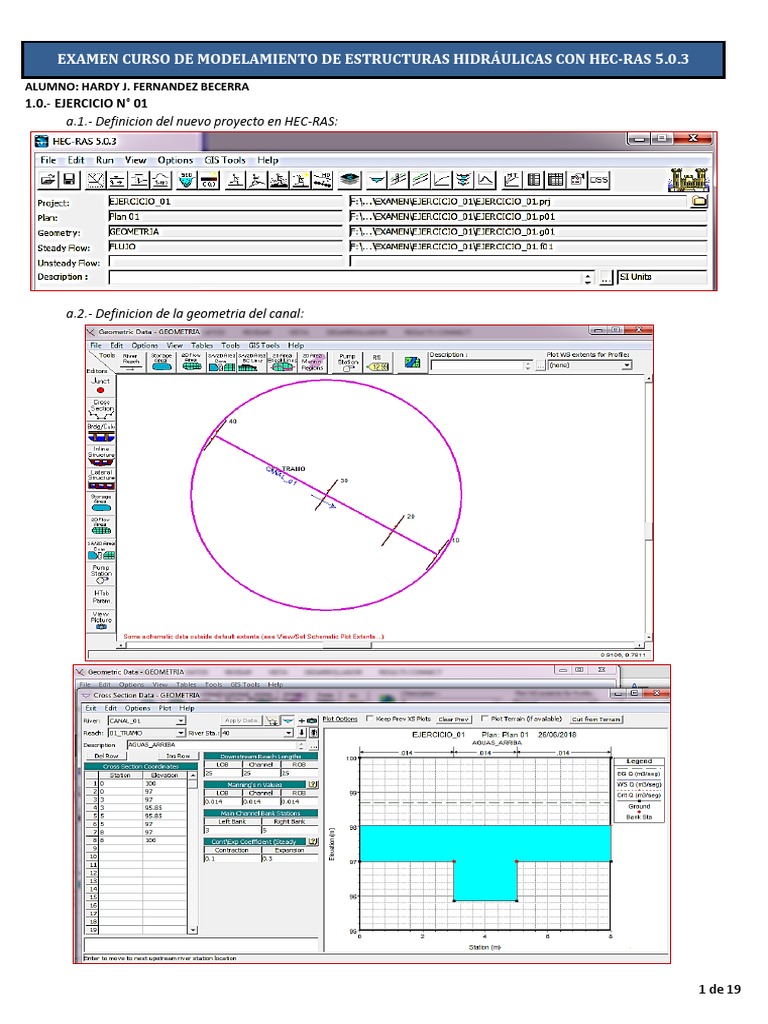Click the help icon beside Manning's n Values
Screen dimensions: 768x1024
(313, 784)
